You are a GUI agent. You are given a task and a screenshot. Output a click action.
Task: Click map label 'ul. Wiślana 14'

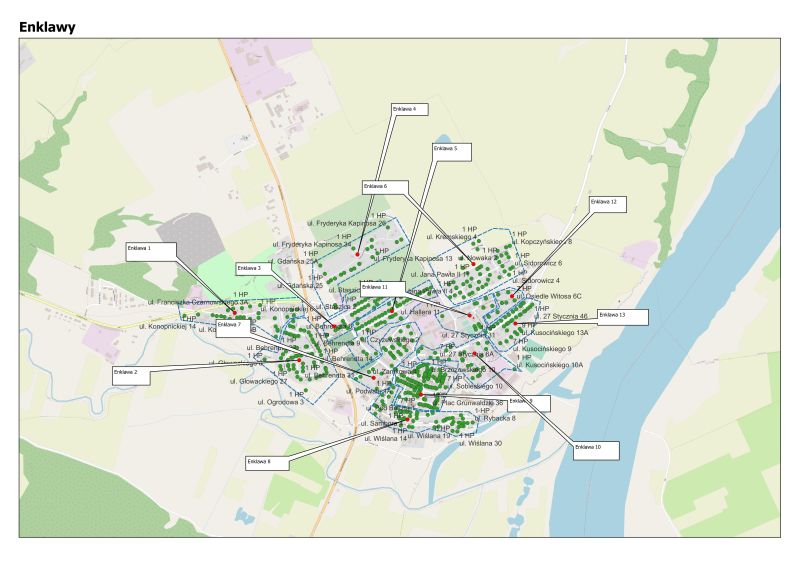[386, 438]
